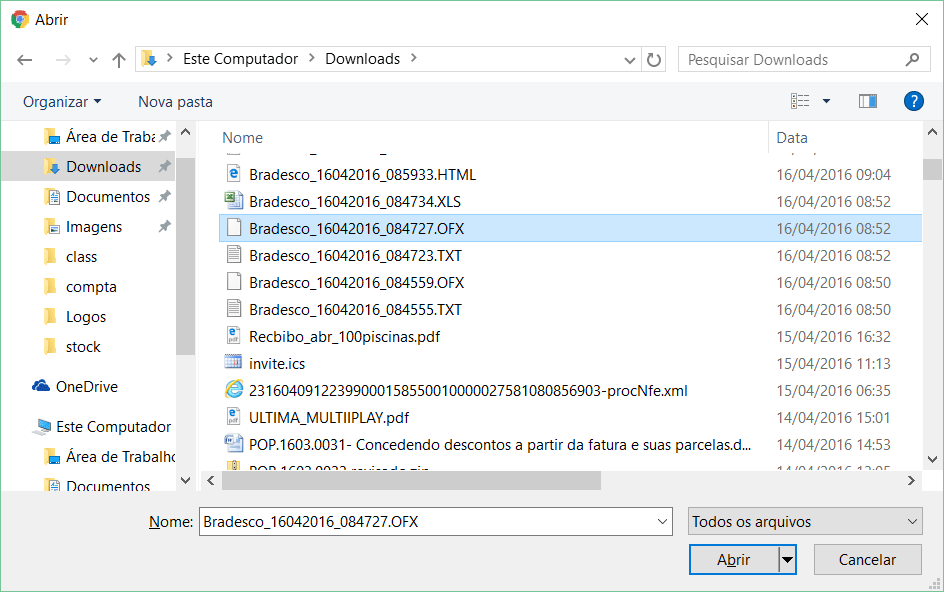Viewport: 944px width, 592px height.
Task: Toggle the preview pane
Action: [x=868, y=101]
